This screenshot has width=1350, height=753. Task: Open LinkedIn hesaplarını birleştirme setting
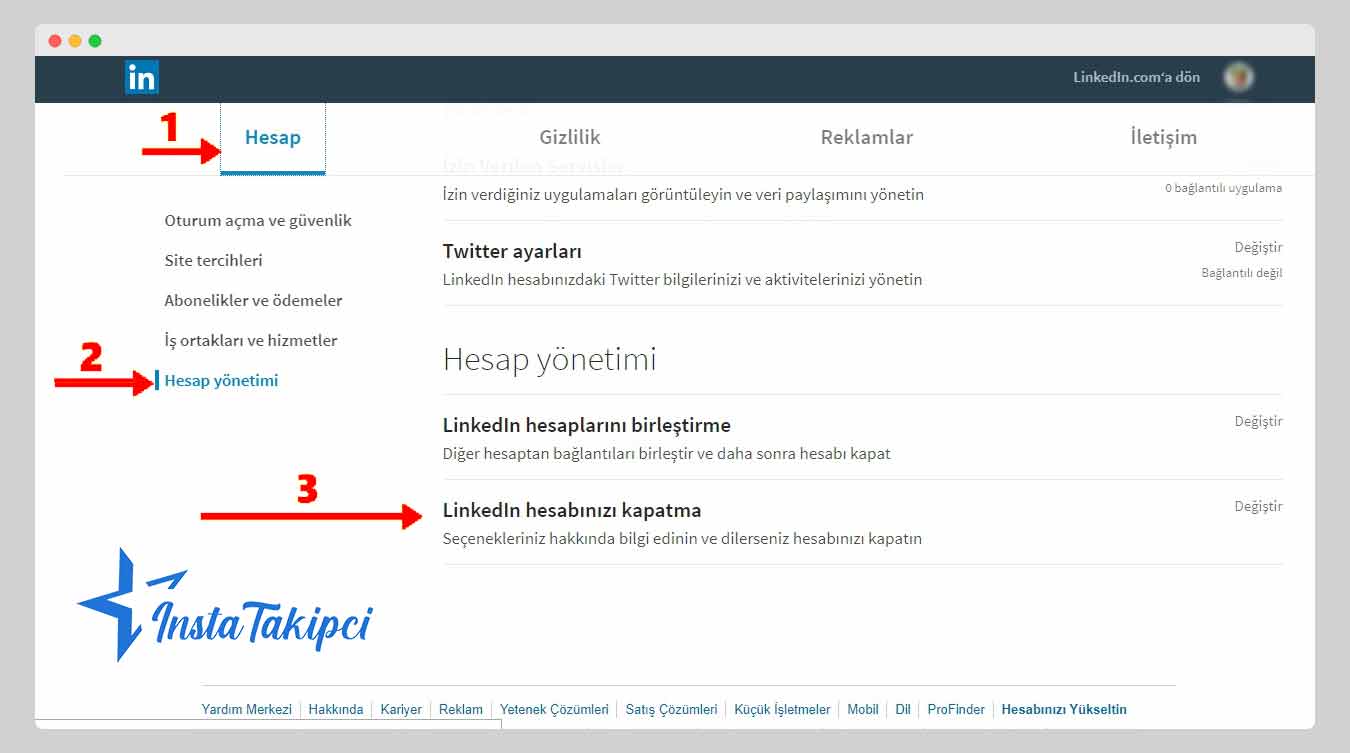[x=863, y=437]
